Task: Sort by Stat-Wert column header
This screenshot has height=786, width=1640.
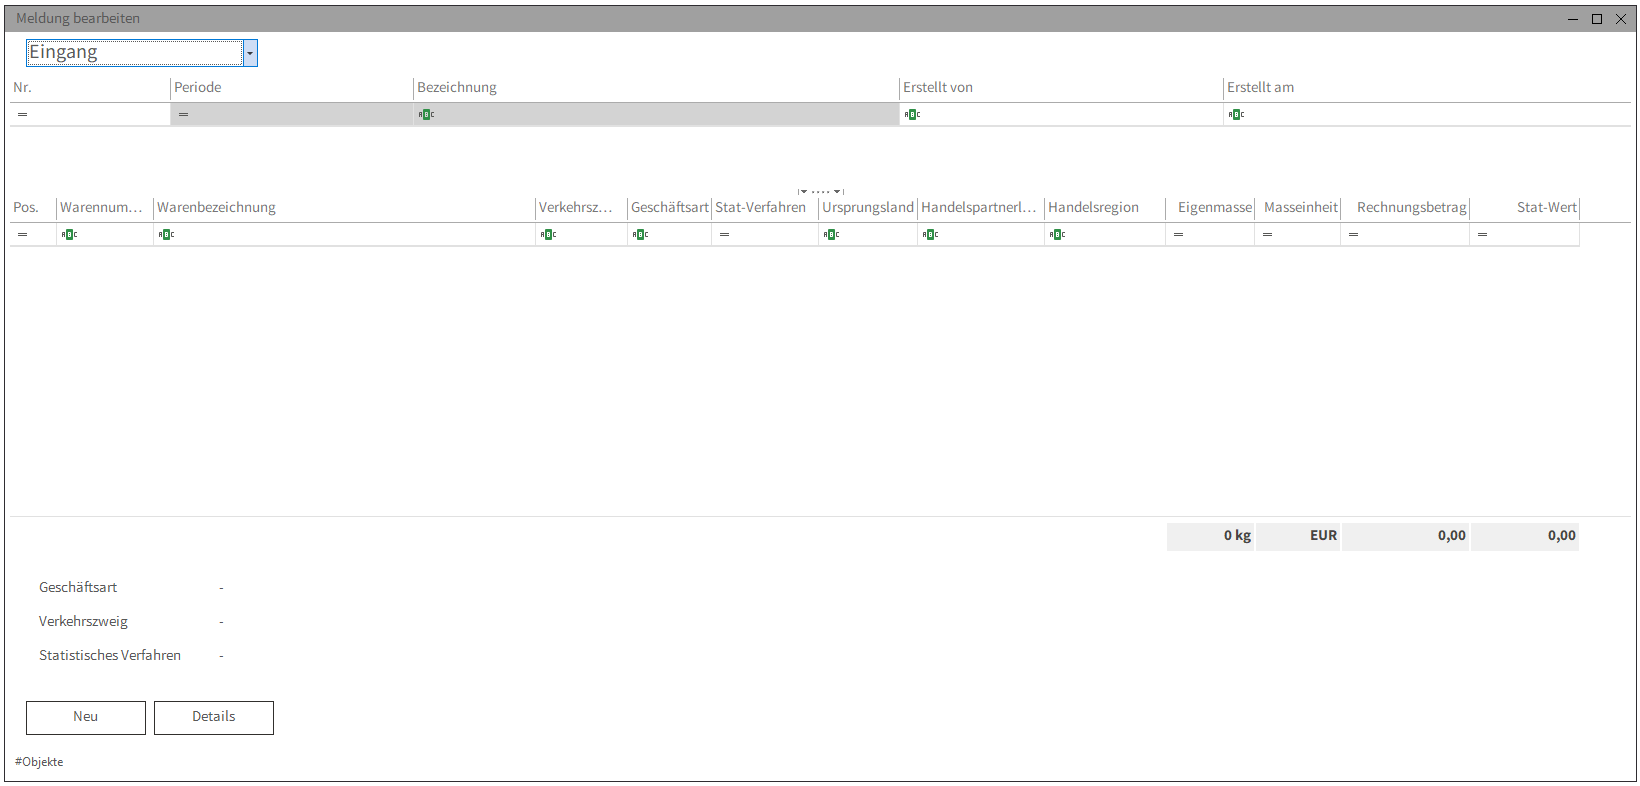Action: (x=1525, y=208)
